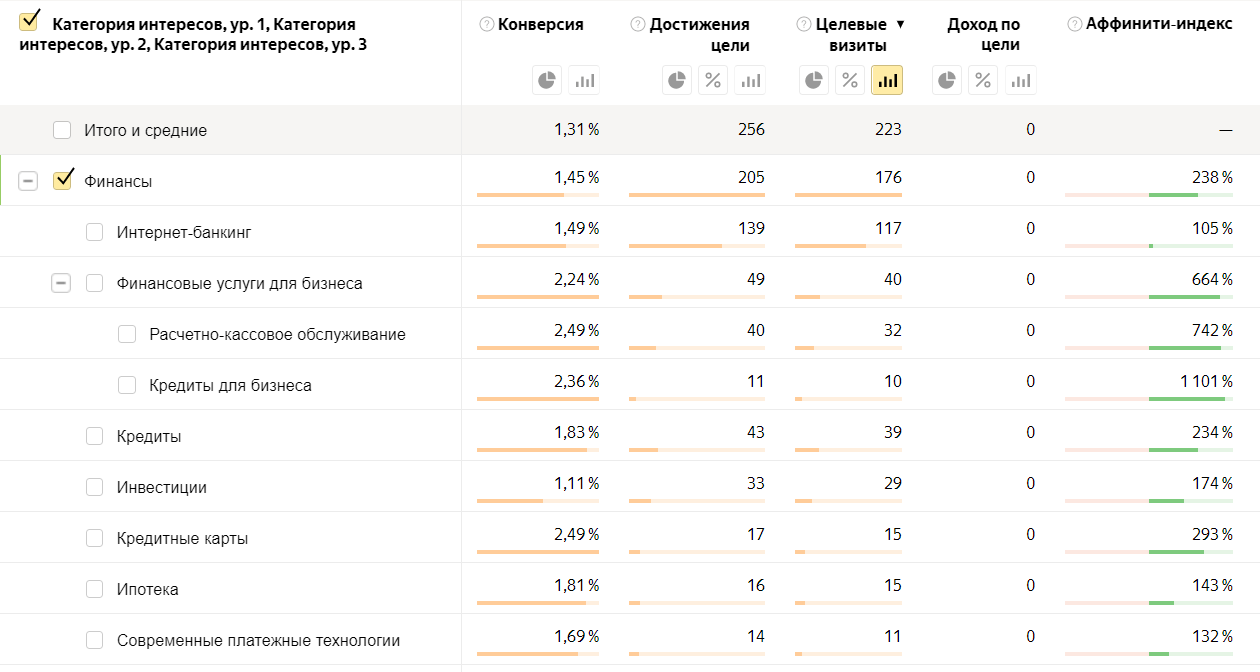Collapse the Финансовые услуги для бизнеса subtree
The height and width of the screenshot is (672, 1260).
click(x=61, y=282)
